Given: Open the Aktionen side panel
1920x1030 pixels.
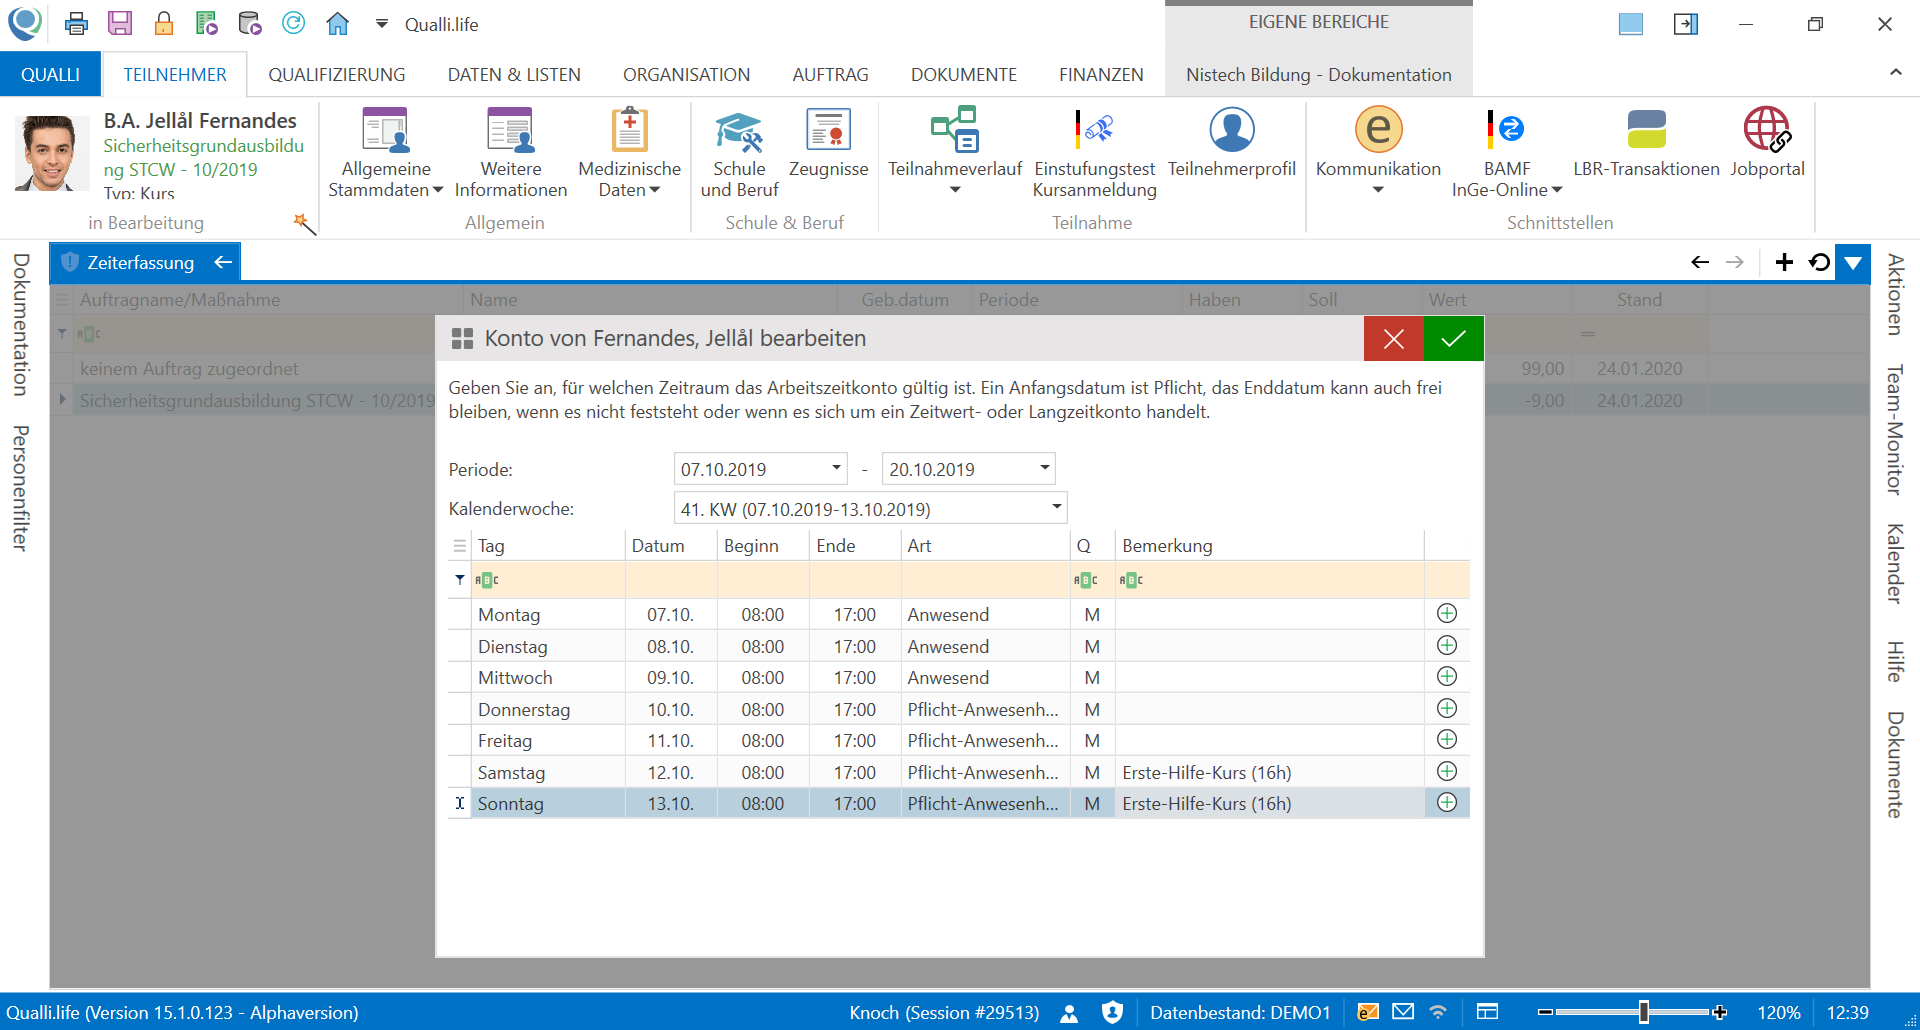Looking at the screenshot, I should pyautogui.click(x=1895, y=294).
